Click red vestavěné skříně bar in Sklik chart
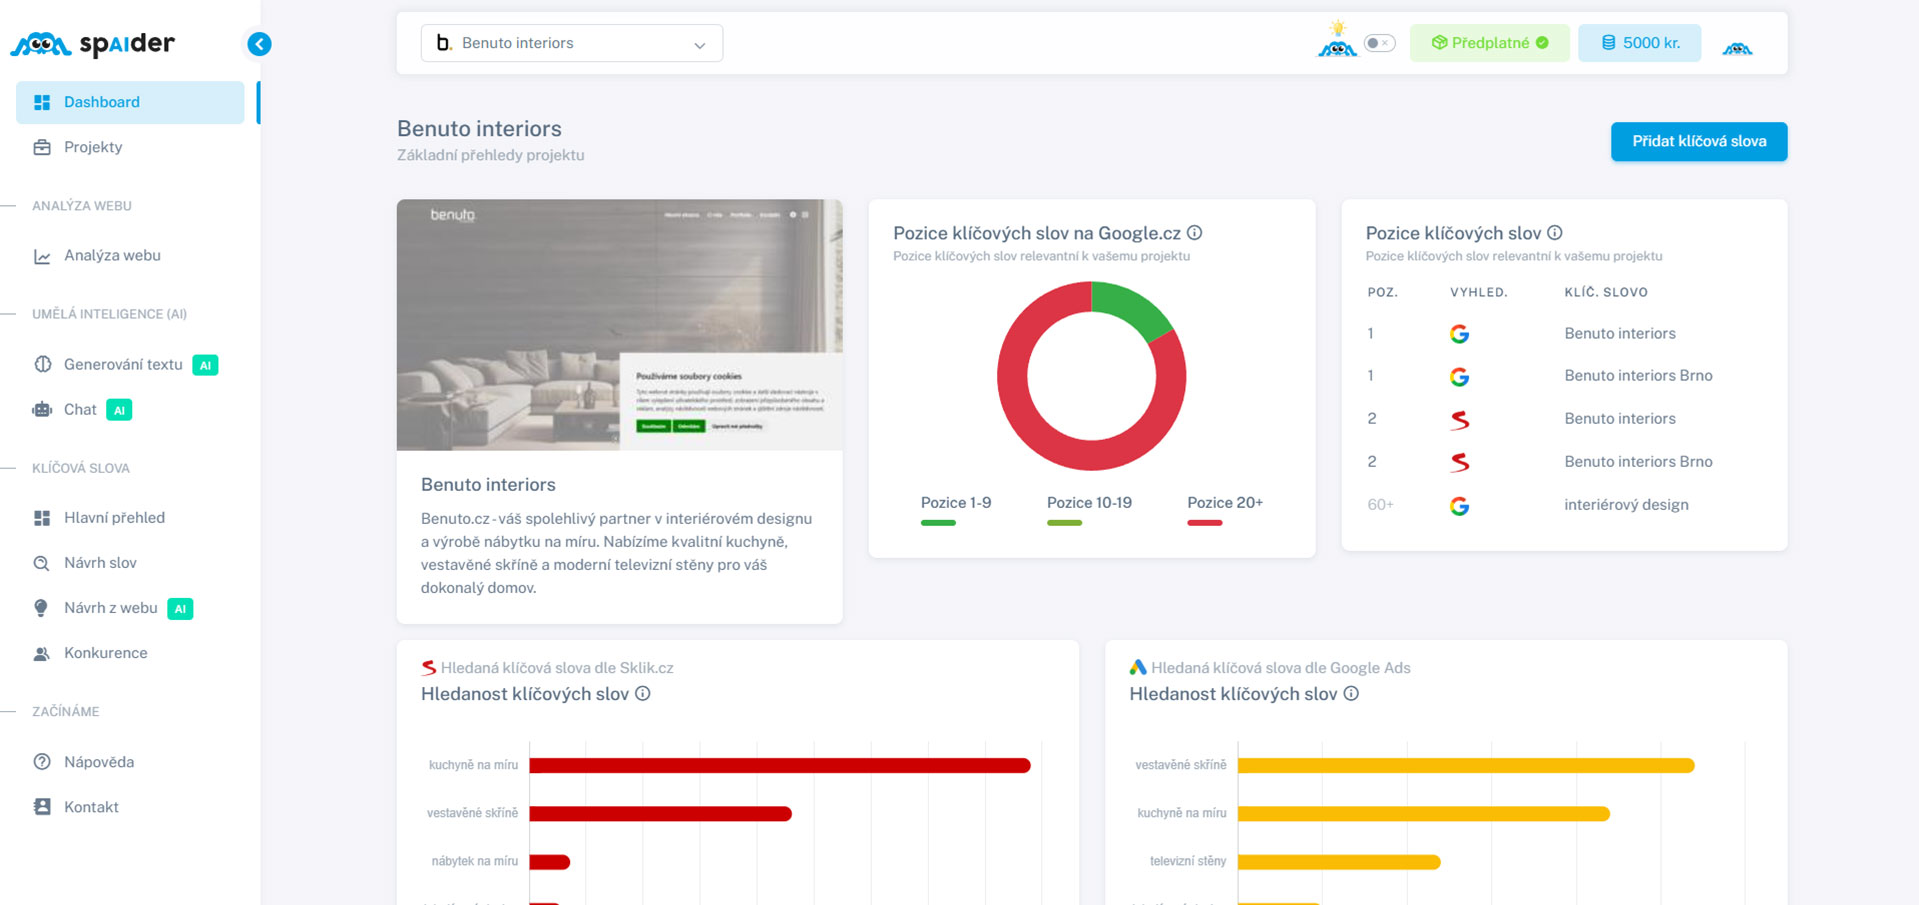This screenshot has width=1919, height=905. [x=660, y=814]
